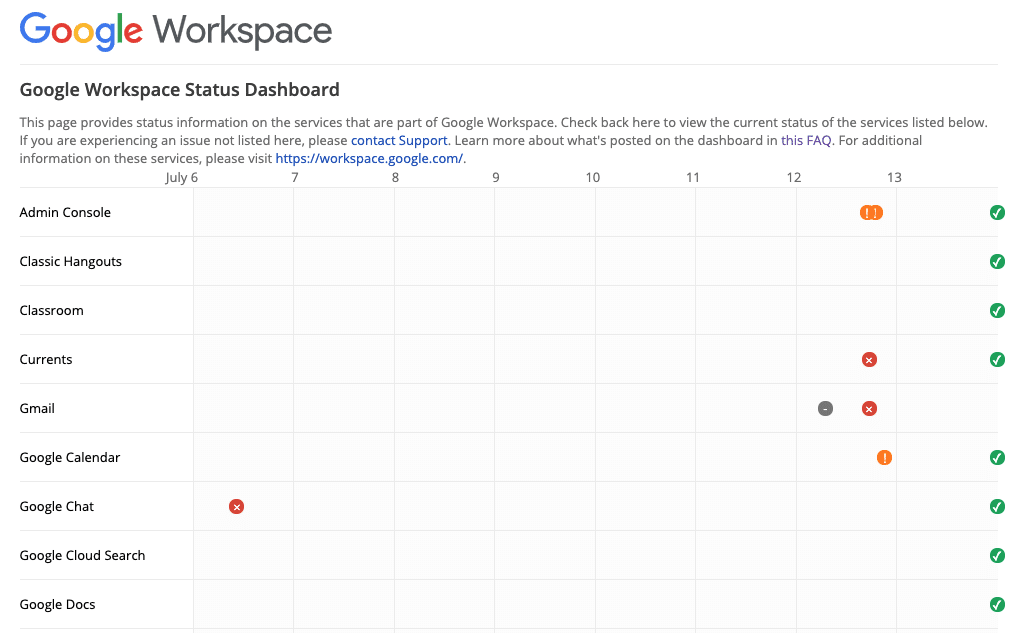Click the Gmail service row label
This screenshot has height=633, width=1018.
click(x=37, y=409)
